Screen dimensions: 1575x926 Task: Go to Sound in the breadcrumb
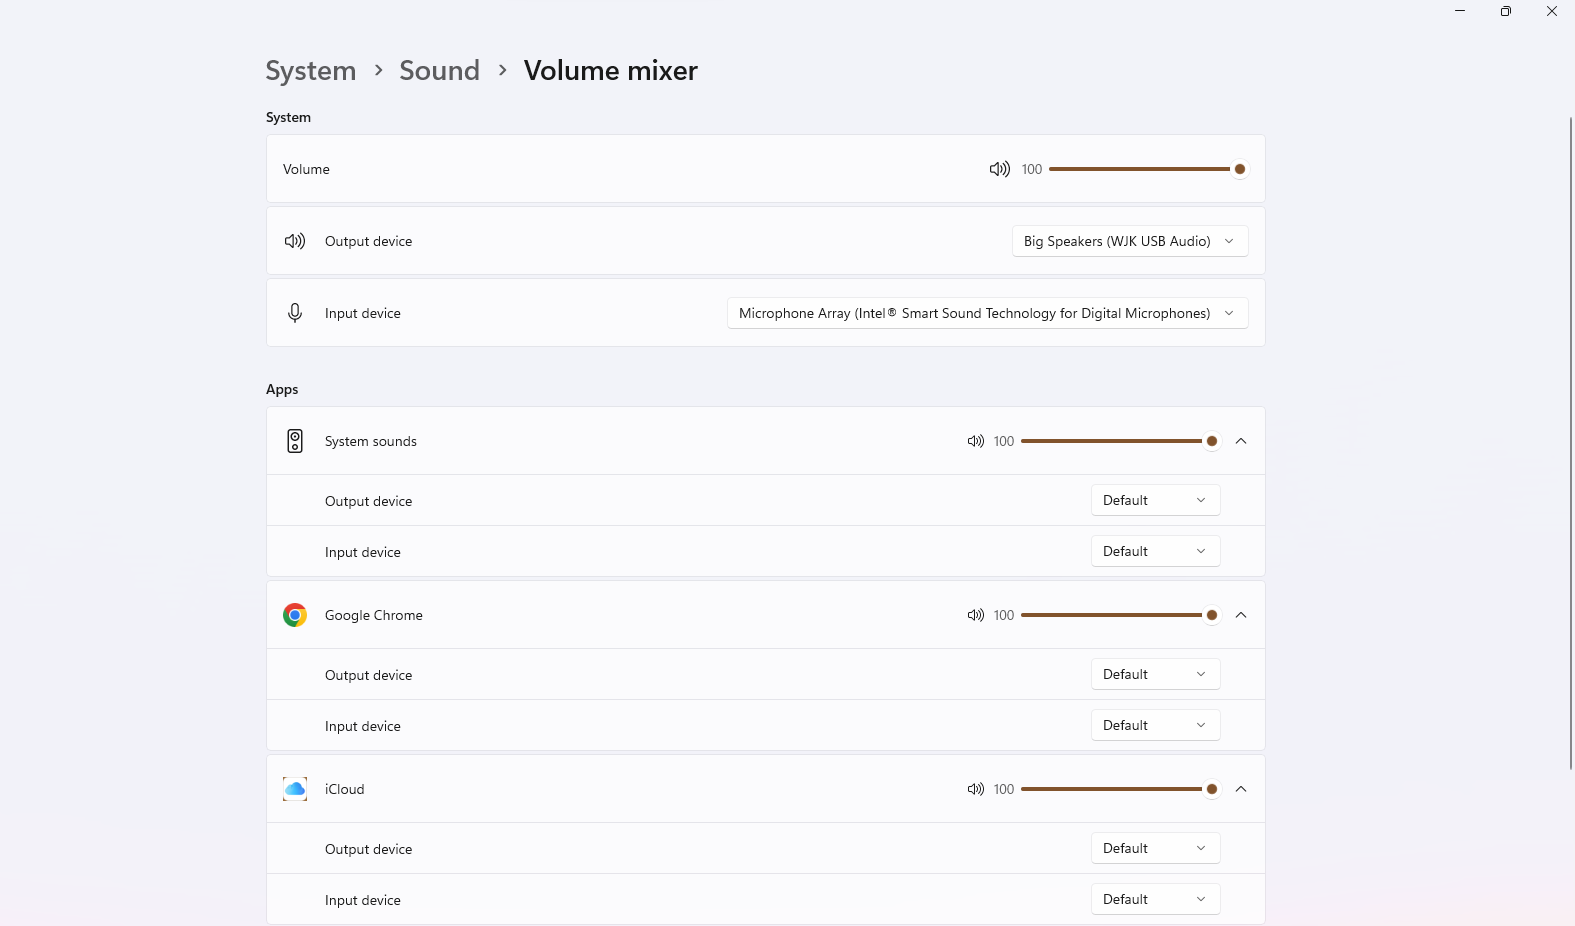[x=439, y=70]
